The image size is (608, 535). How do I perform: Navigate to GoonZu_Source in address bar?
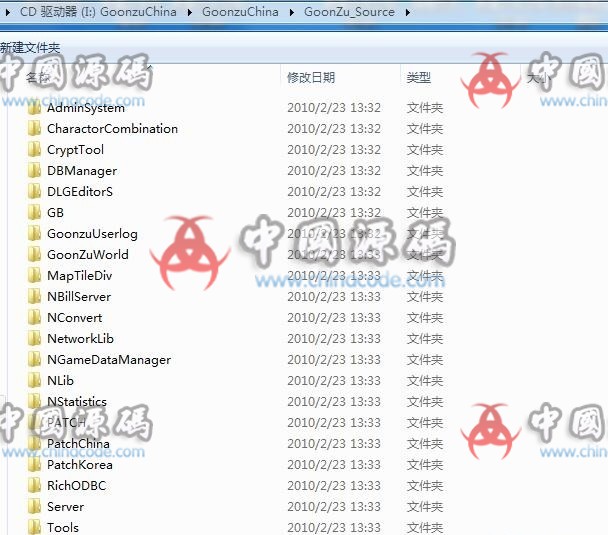tap(349, 13)
